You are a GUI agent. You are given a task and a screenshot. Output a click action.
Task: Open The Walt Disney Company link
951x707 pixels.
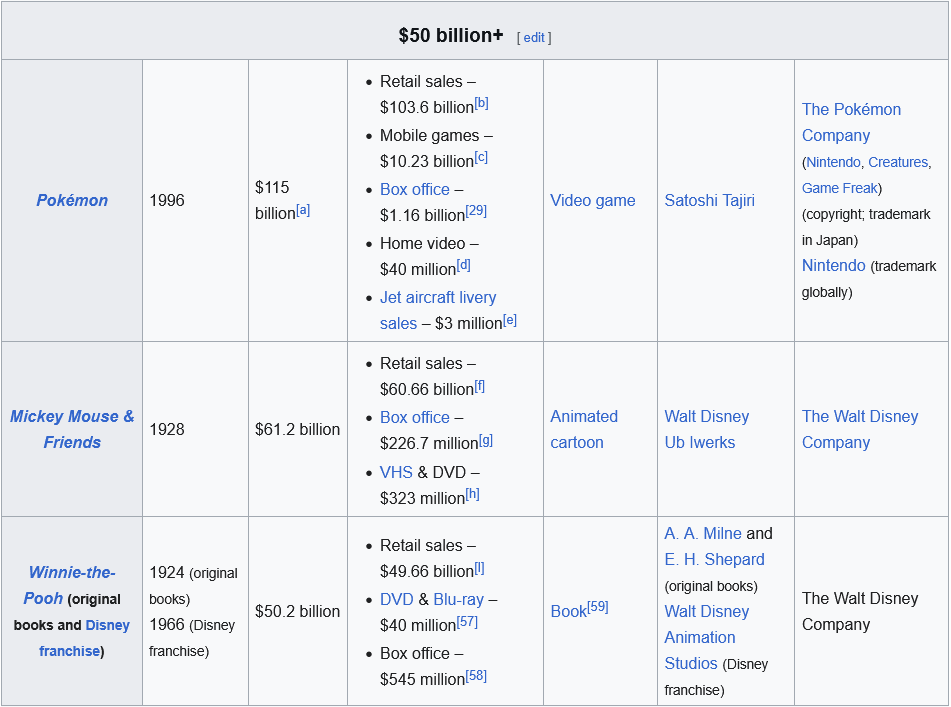click(x=860, y=429)
